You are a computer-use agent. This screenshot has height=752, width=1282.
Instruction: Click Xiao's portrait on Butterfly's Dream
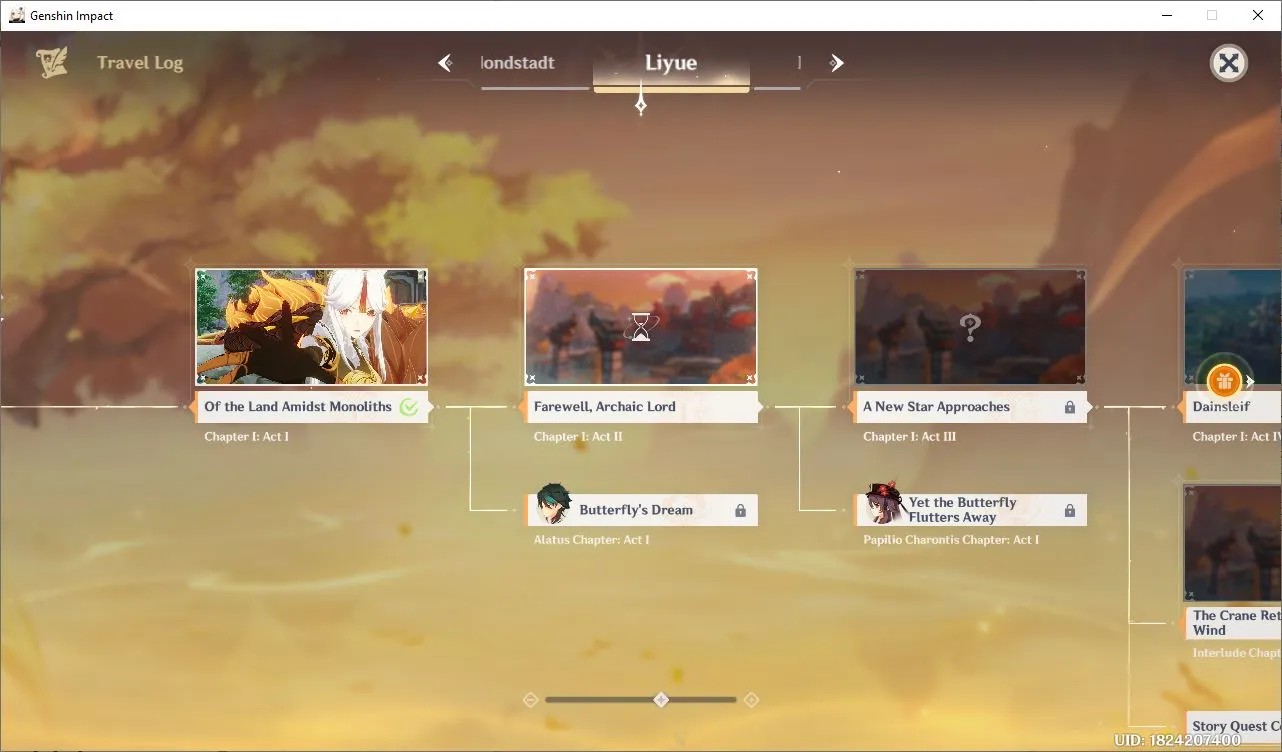pyautogui.click(x=554, y=505)
